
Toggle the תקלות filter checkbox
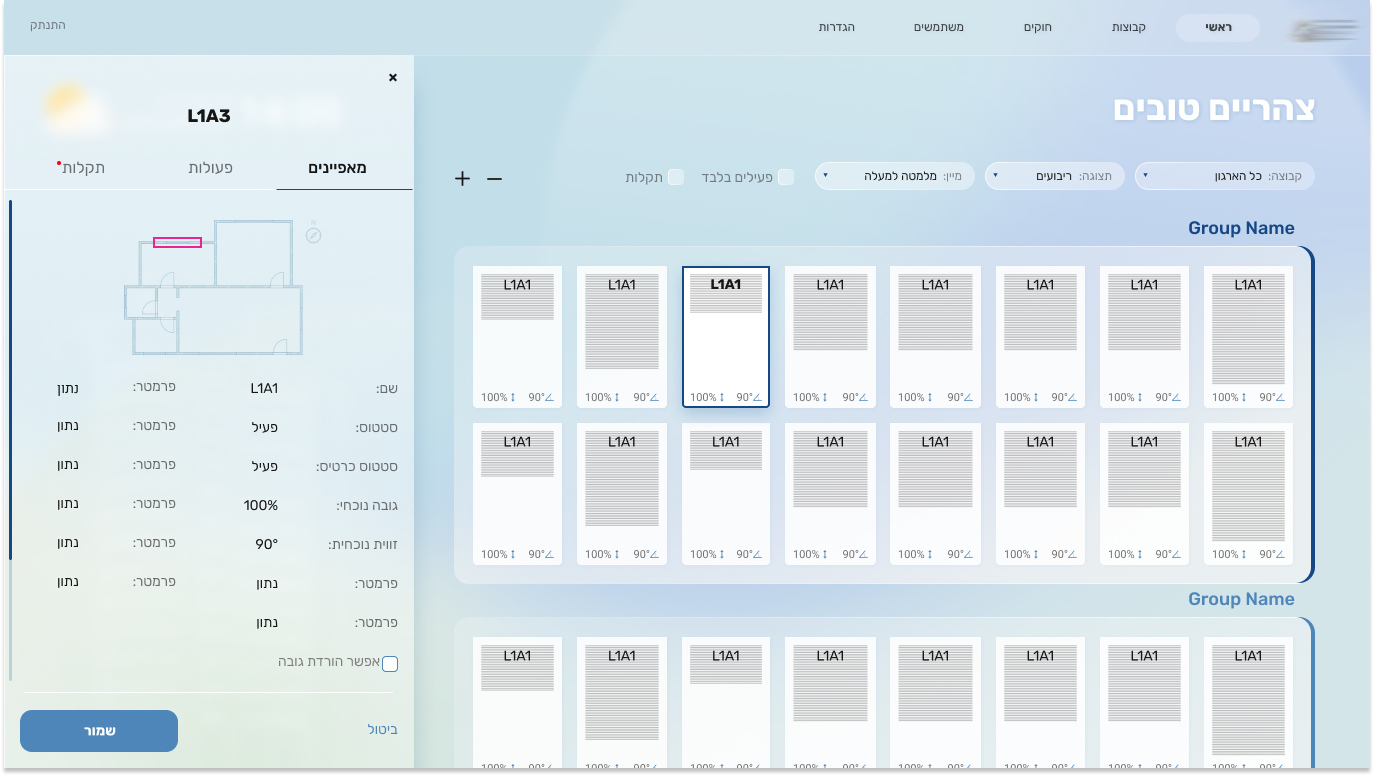(x=676, y=177)
